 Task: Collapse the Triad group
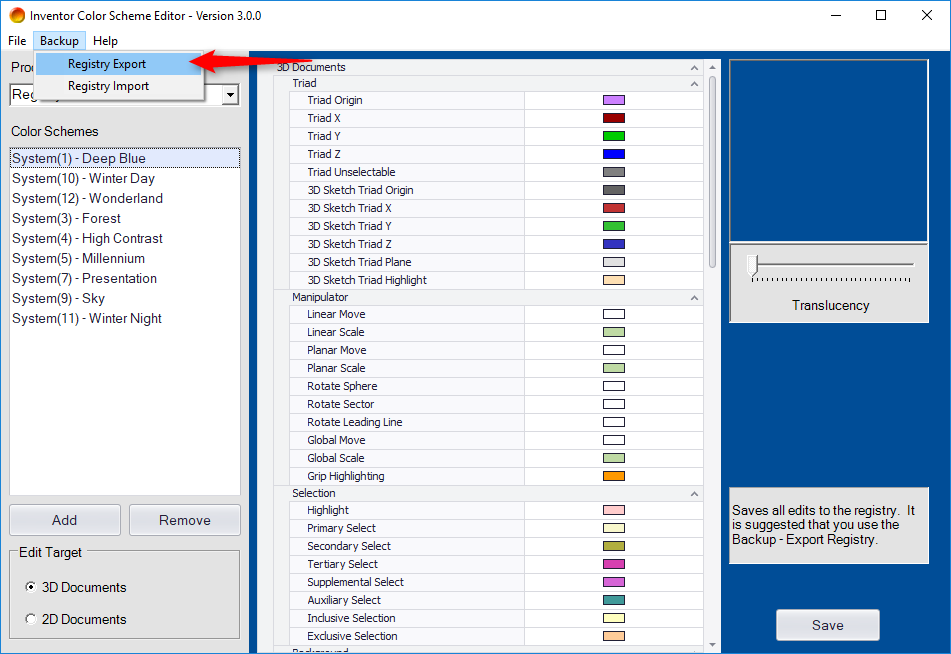(x=694, y=84)
